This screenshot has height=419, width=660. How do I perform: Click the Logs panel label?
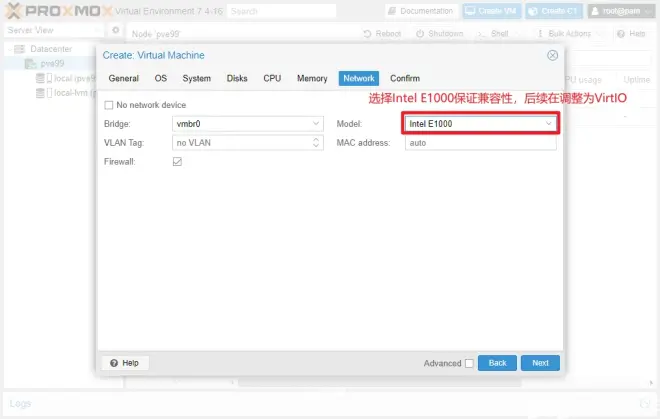pyautogui.click(x=20, y=403)
